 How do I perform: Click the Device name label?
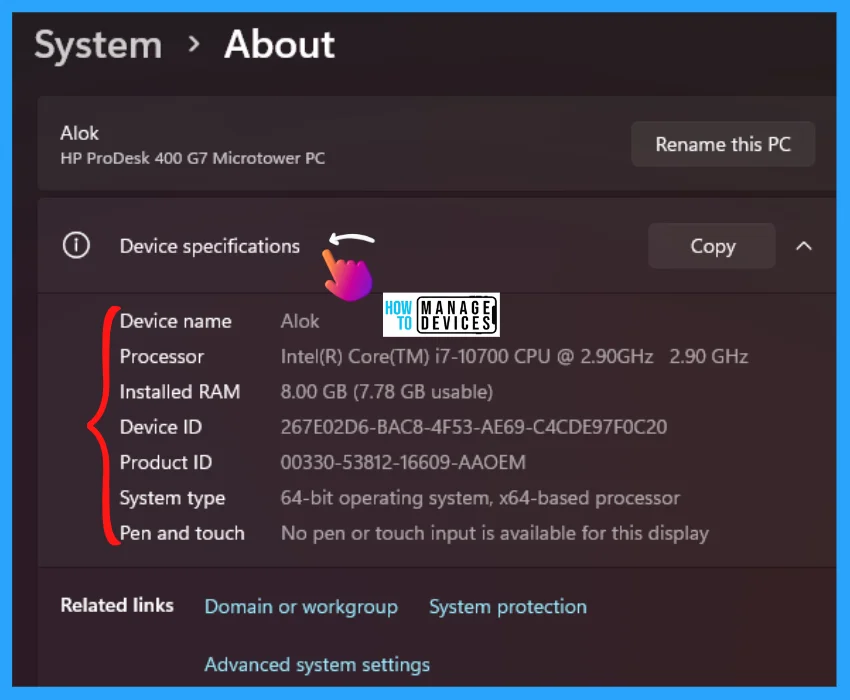click(x=176, y=321)
